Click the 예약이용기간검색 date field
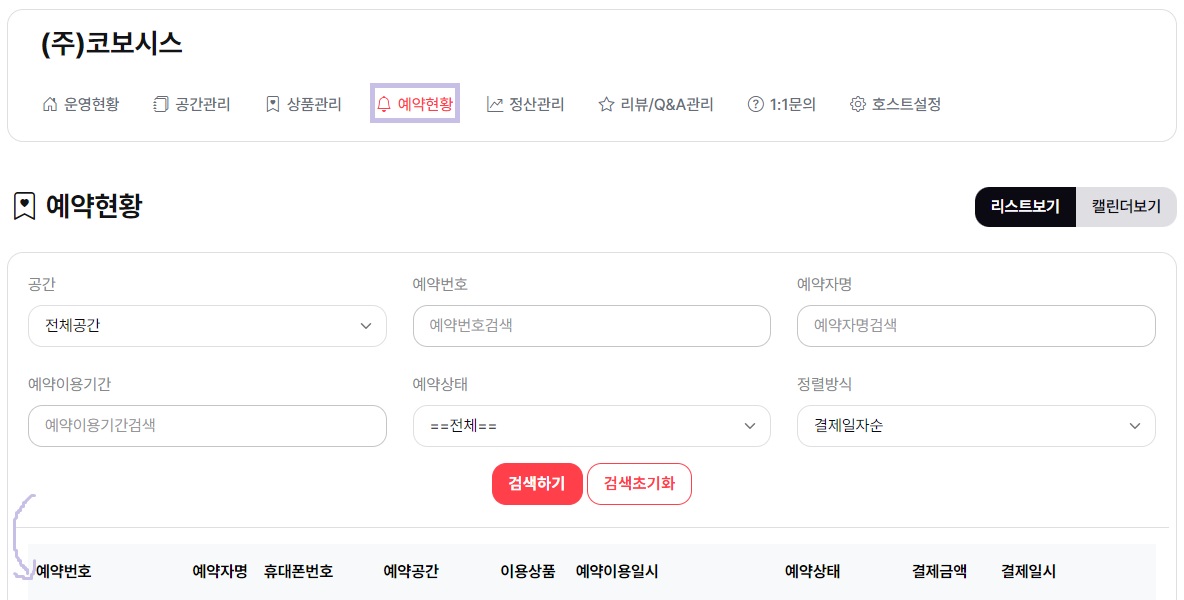The width and height of the screenshot is (1184, 600). (207, 426)
